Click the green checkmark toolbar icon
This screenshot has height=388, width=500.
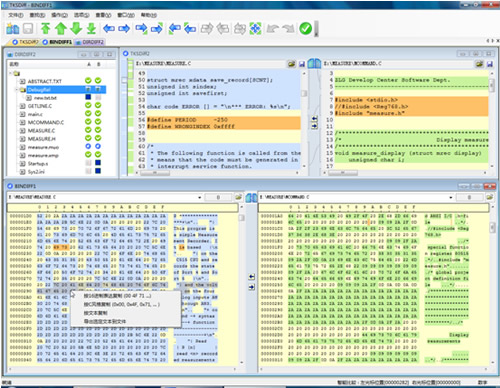pos(305,29)
